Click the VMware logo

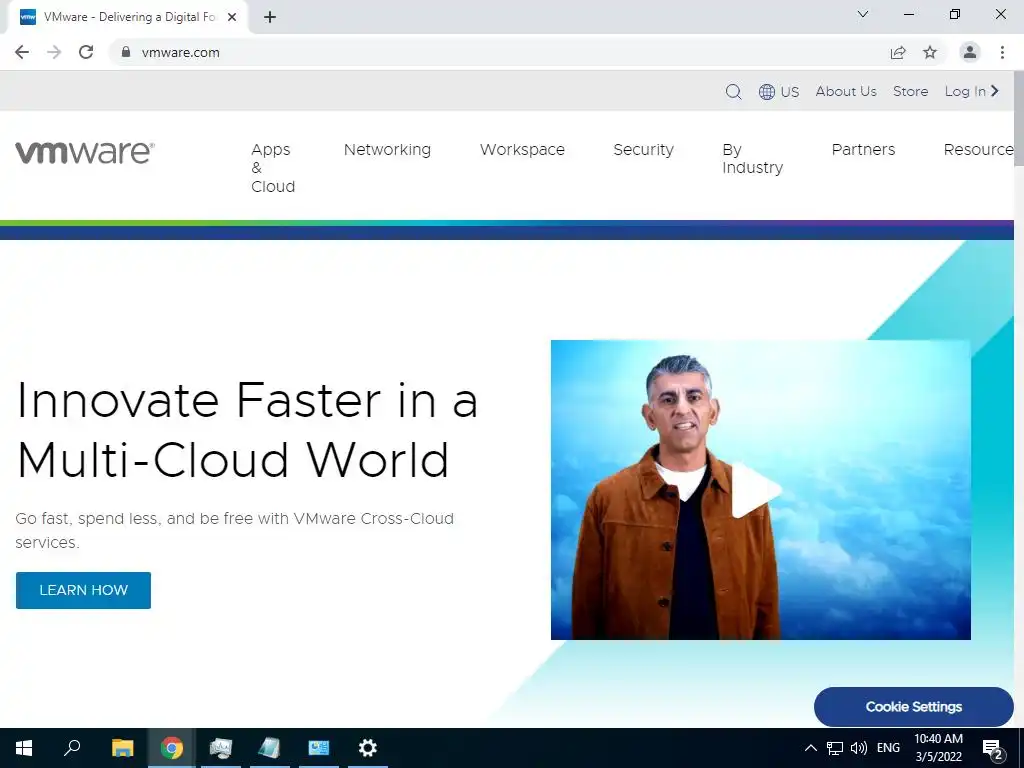click(x=85, y=152)
